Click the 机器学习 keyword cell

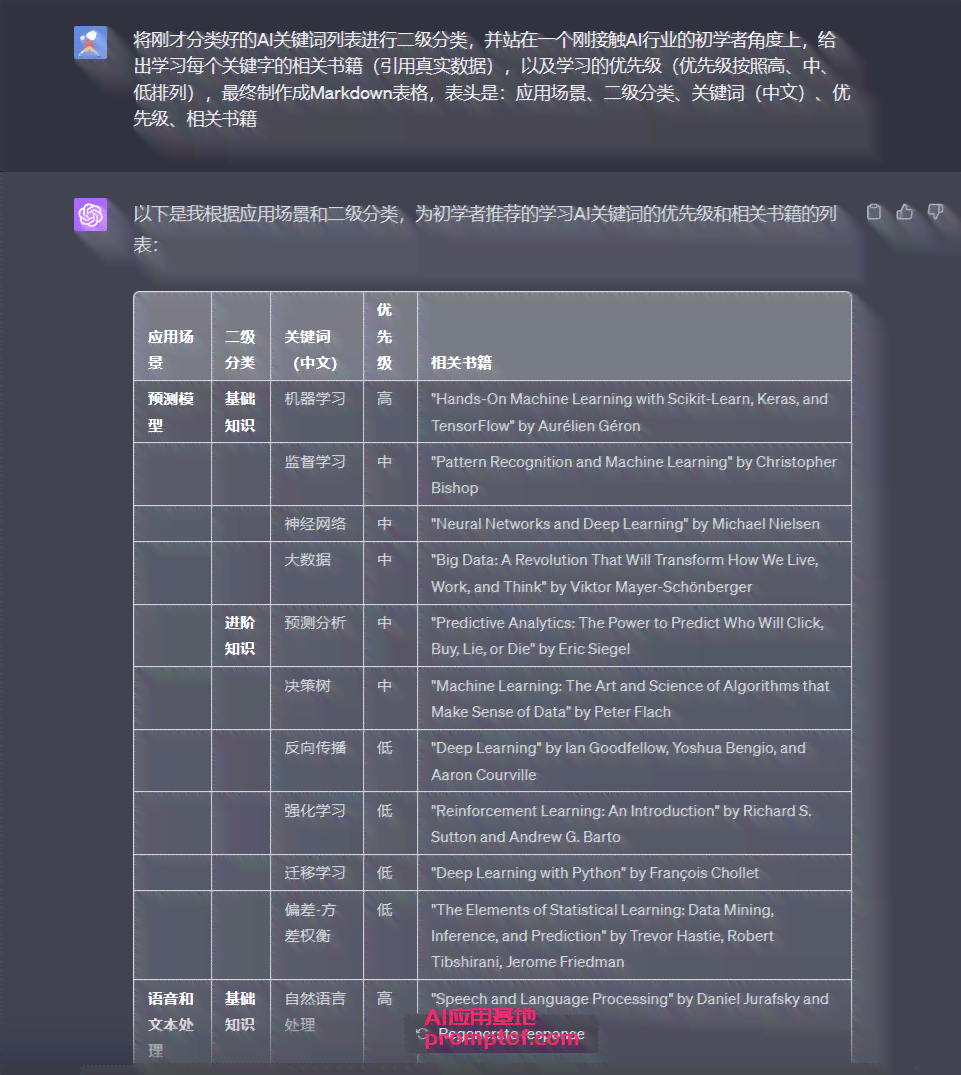(317, 411)
